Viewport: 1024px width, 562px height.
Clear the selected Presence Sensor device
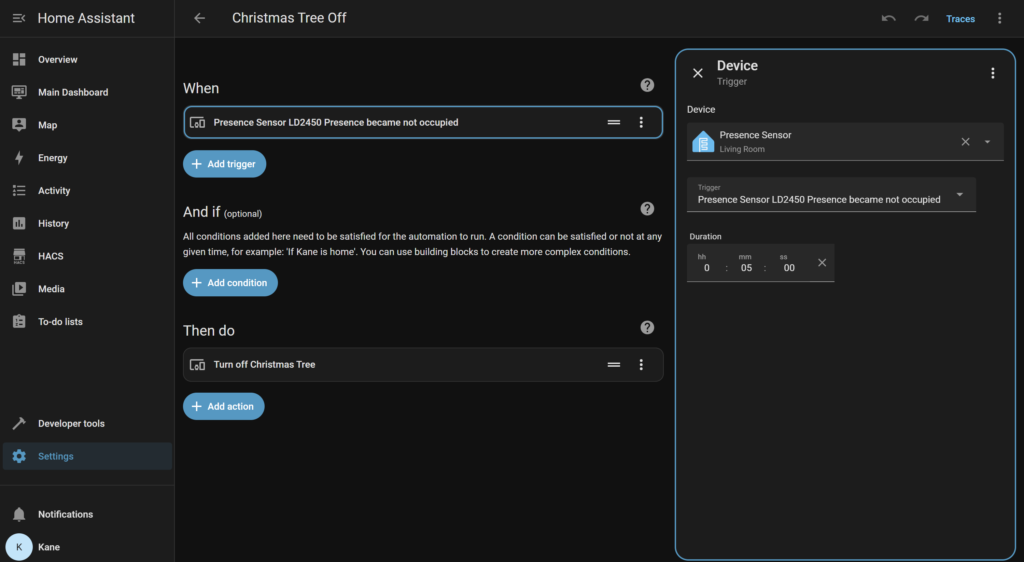point(965,142)
